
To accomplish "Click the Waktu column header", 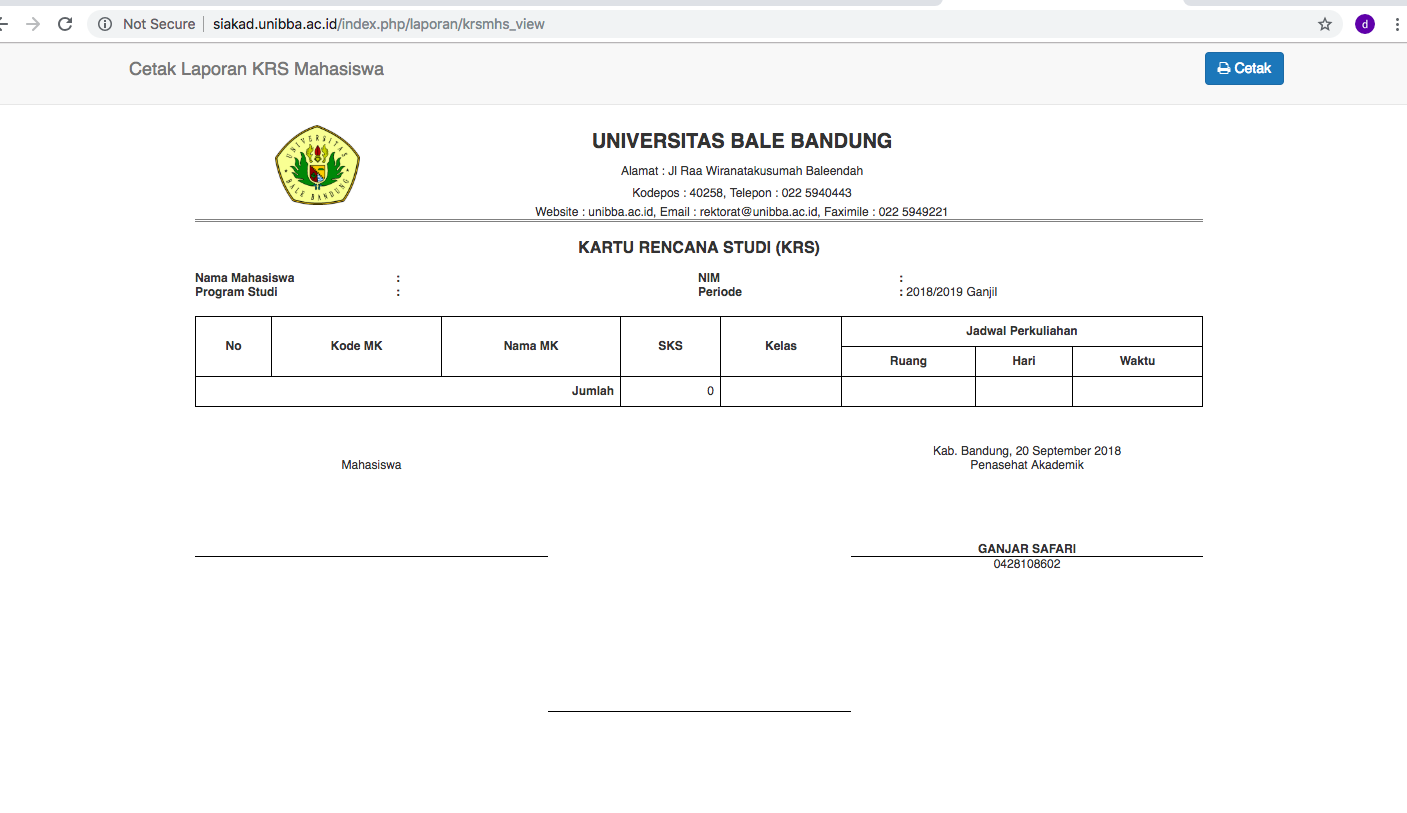I will [1137, 361].
